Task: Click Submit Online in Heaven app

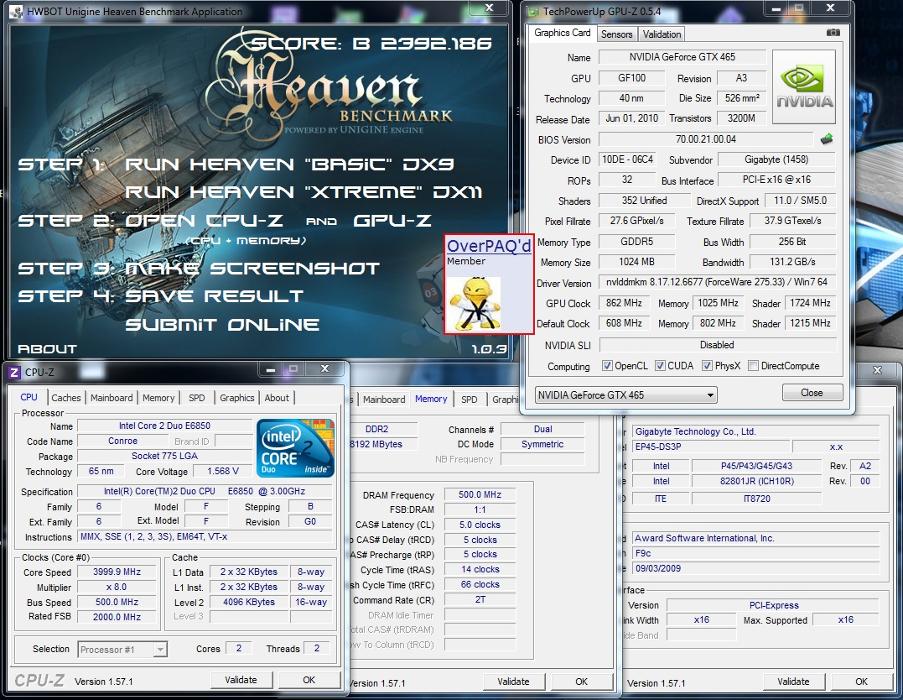Action: tap(222, 324)
